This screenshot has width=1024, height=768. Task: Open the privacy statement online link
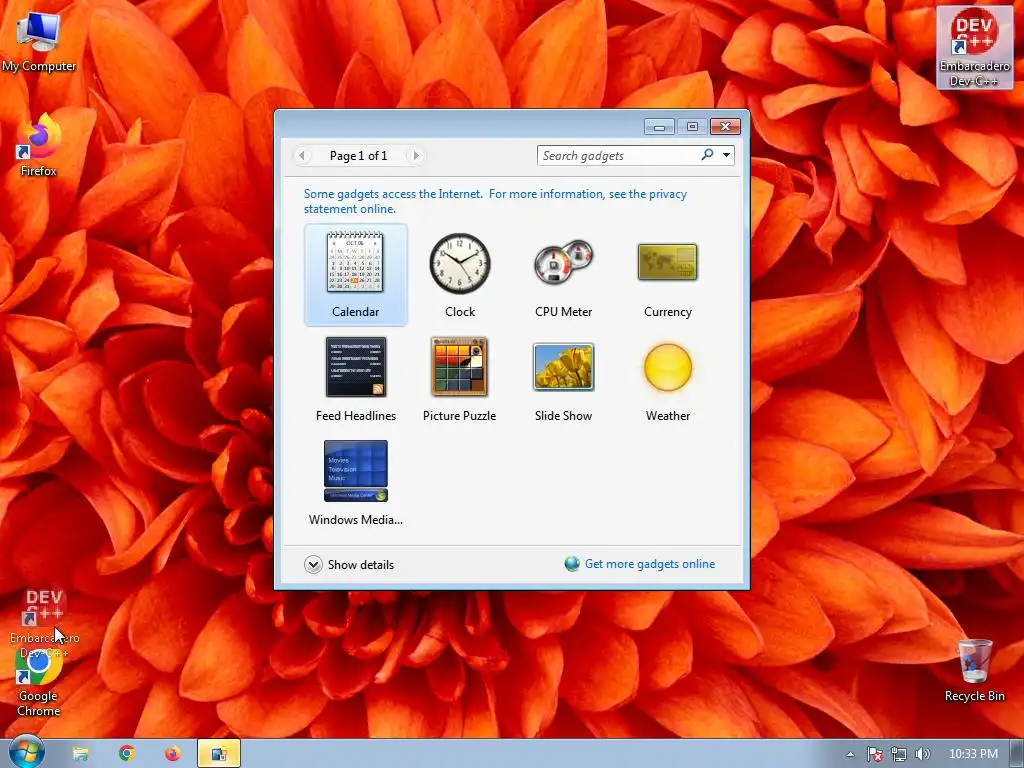(495, 201)
